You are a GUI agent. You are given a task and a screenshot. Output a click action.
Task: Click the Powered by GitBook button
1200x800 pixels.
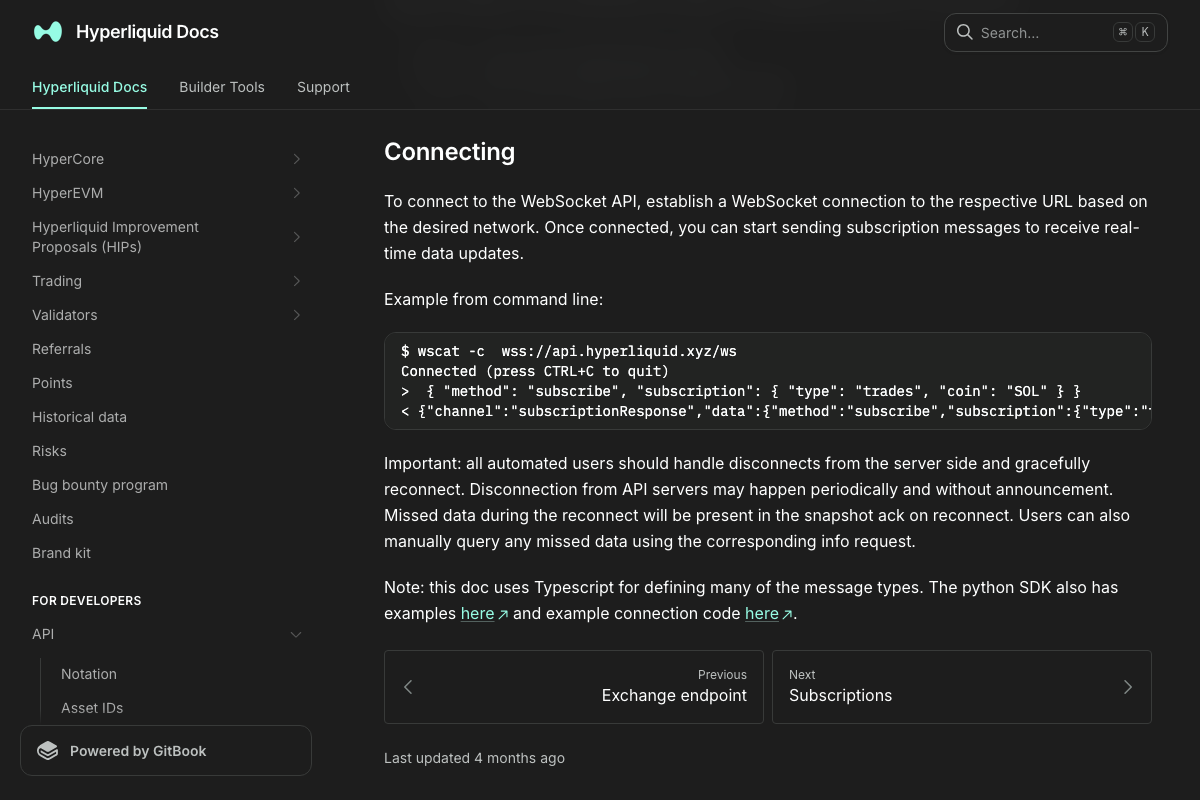pyautogui.click(x=166, y=751)
